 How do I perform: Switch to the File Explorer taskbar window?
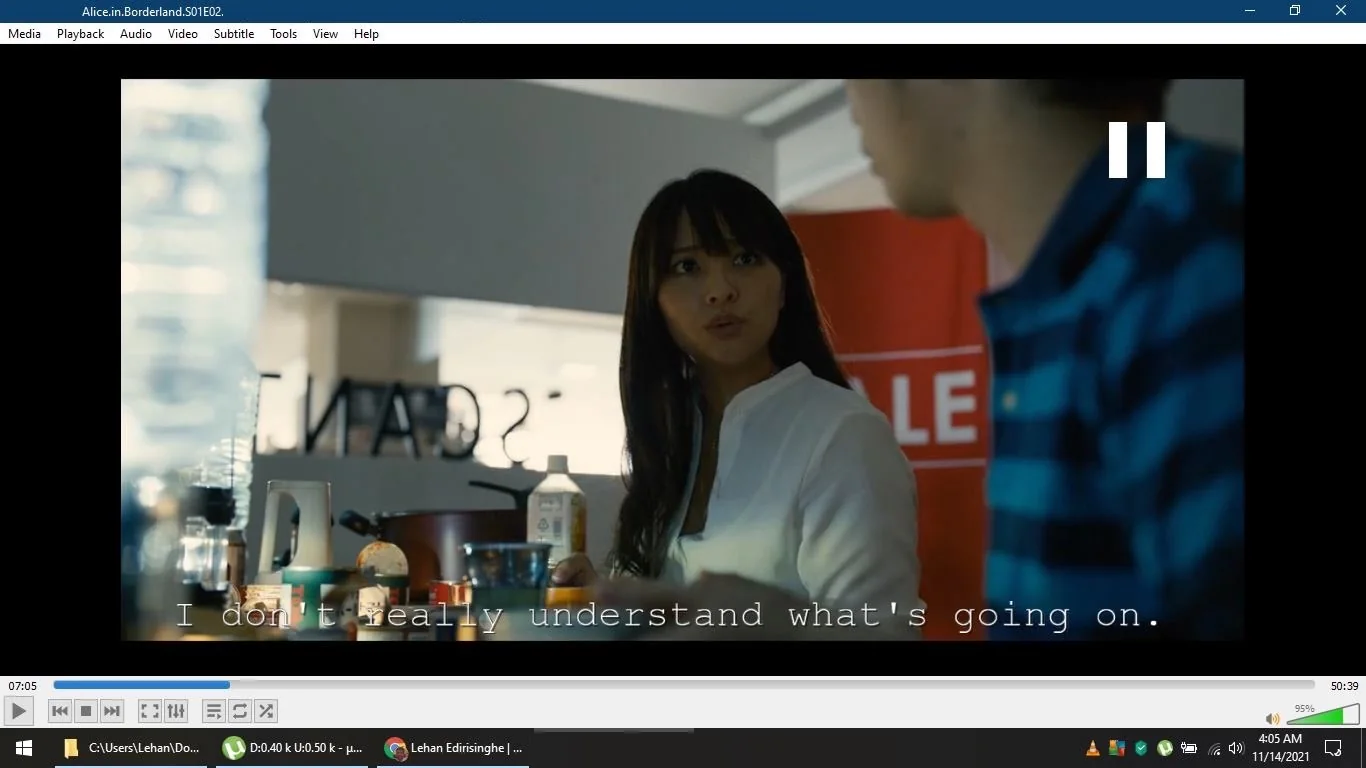pos(131,748)
